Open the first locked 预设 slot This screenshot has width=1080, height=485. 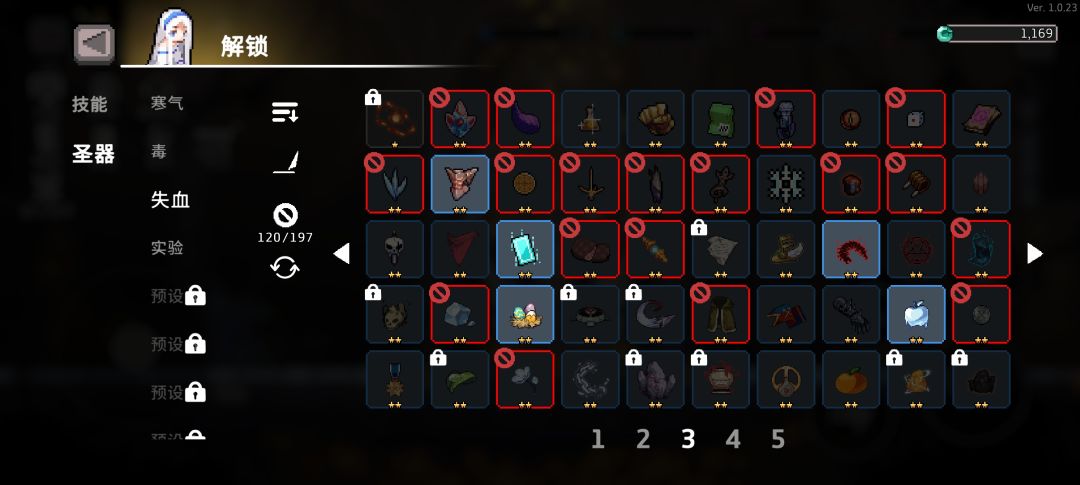178,296
